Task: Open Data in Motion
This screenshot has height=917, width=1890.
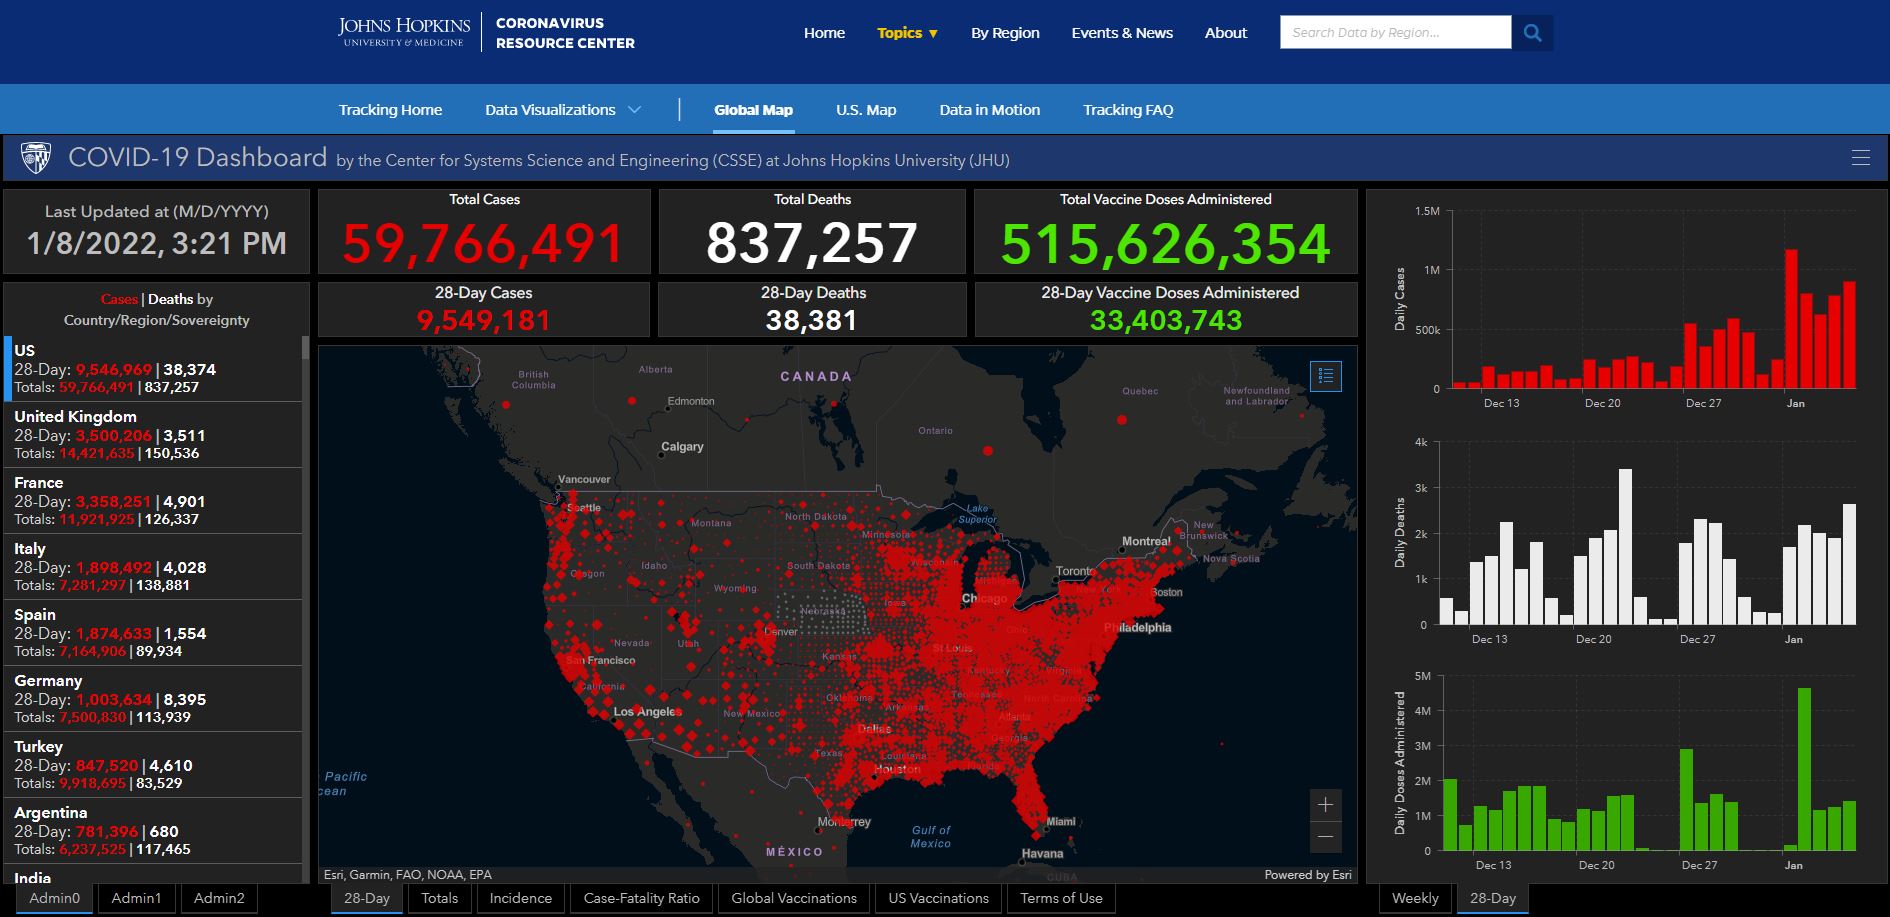Action: 990,110
